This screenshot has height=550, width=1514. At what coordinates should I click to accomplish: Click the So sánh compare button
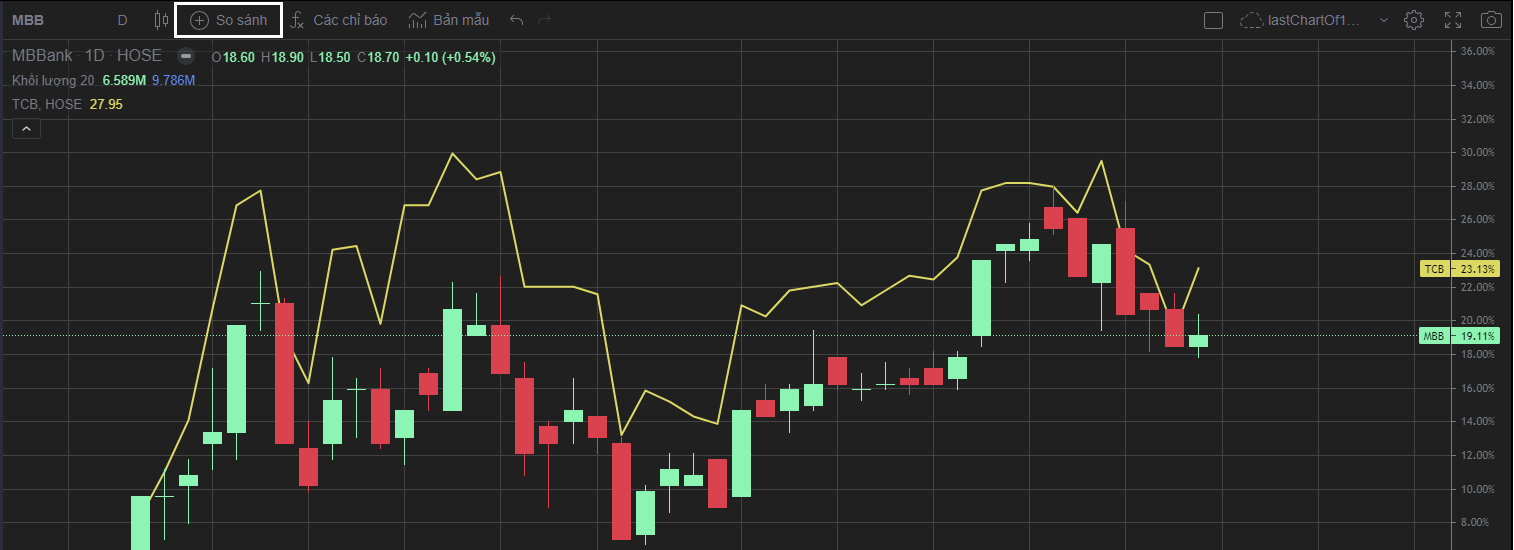click(x=228, y=20)
